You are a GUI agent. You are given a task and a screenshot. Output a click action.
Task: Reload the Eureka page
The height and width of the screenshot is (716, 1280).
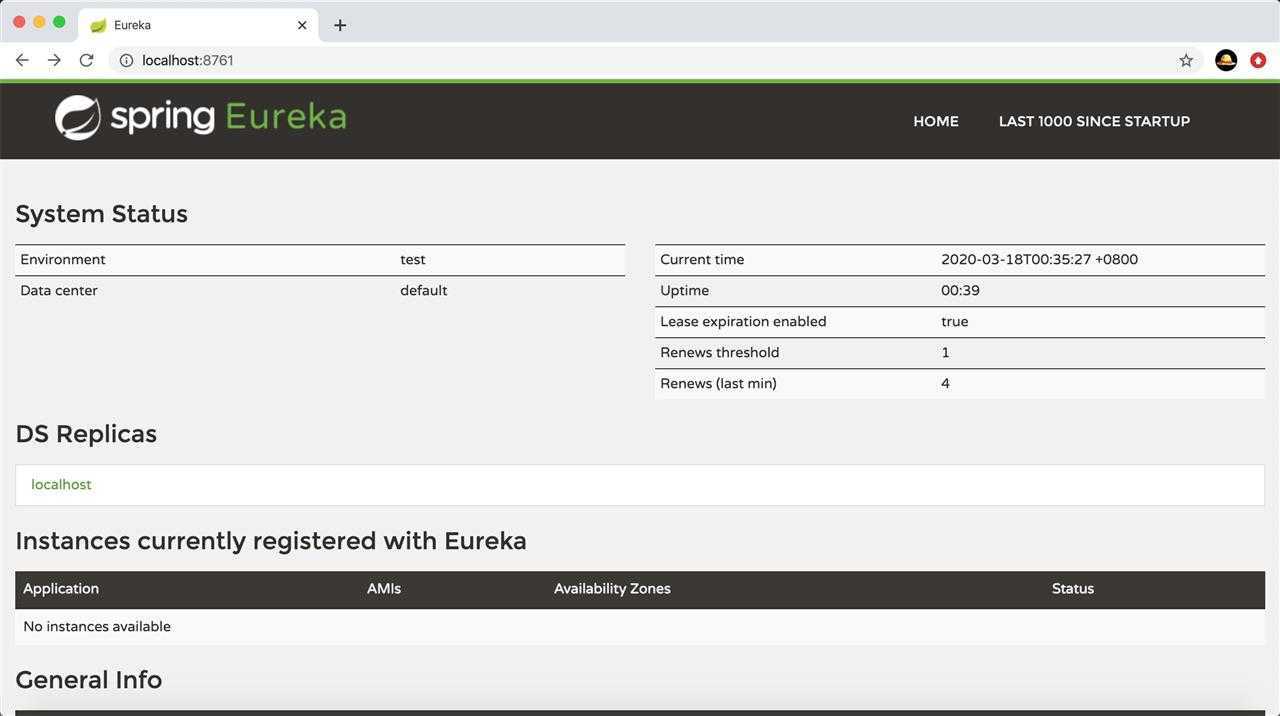(x=87, y=60)
